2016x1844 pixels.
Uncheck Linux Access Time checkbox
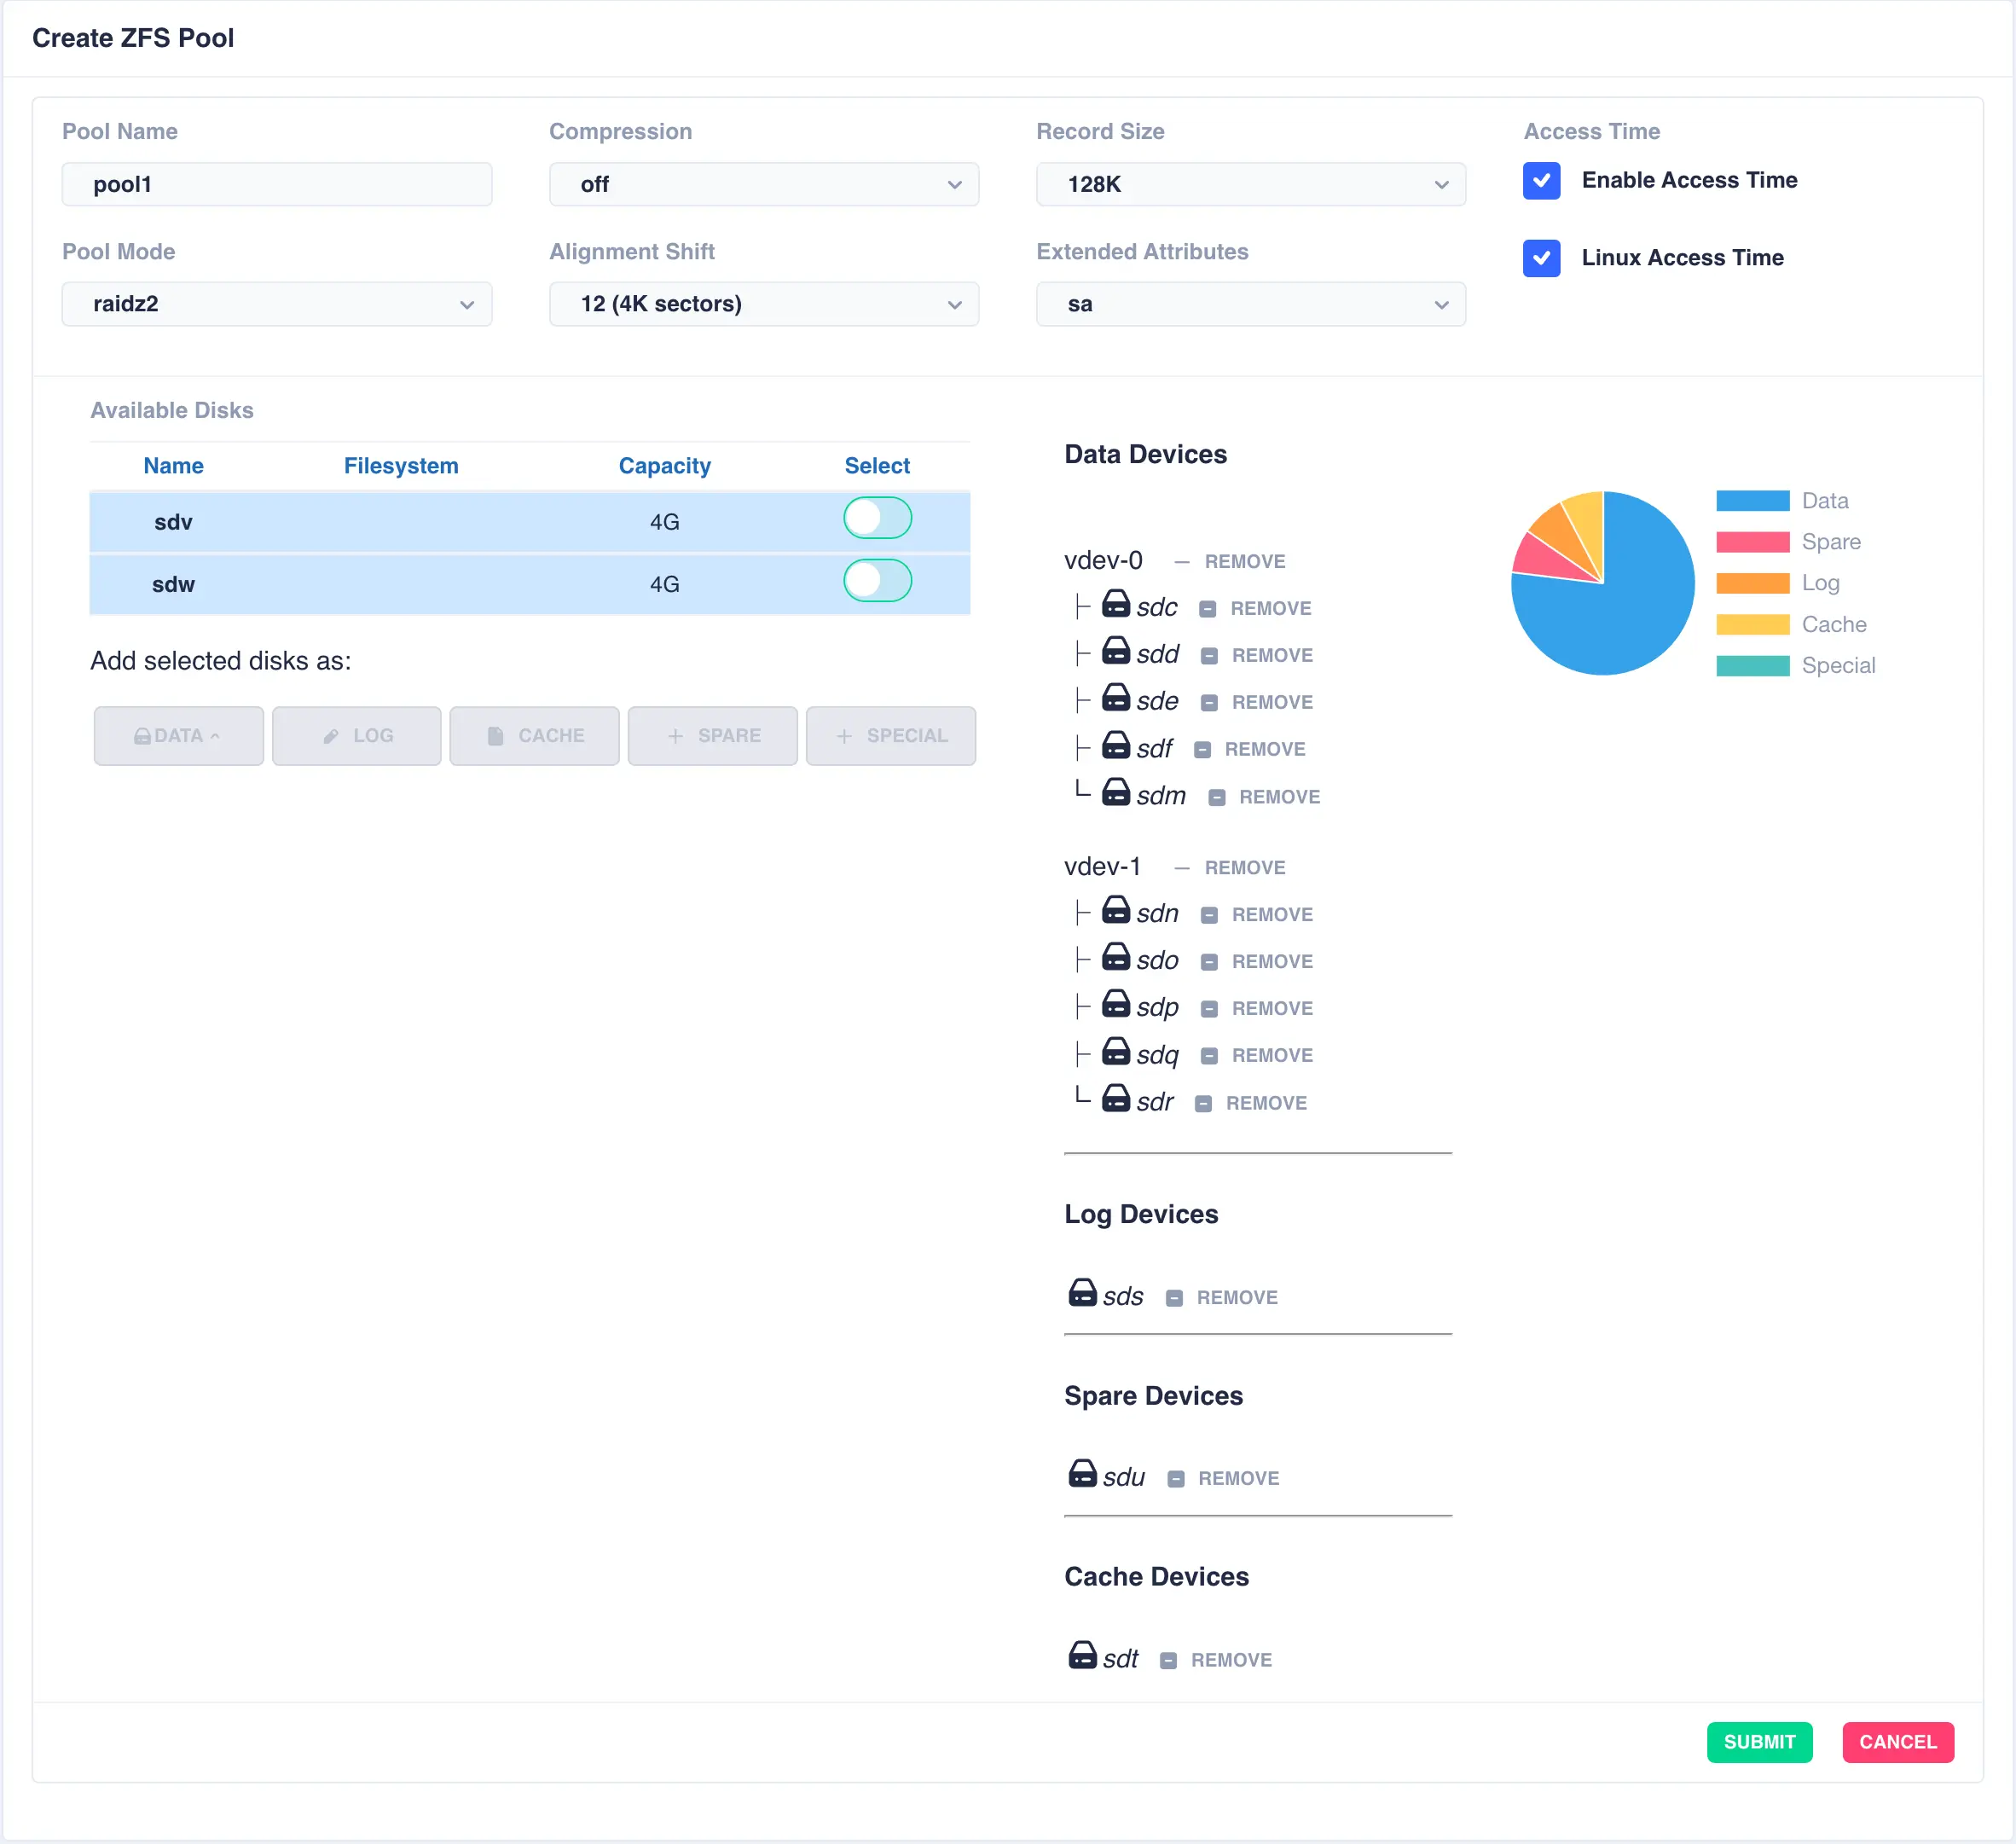click(x=1541, y=258)
